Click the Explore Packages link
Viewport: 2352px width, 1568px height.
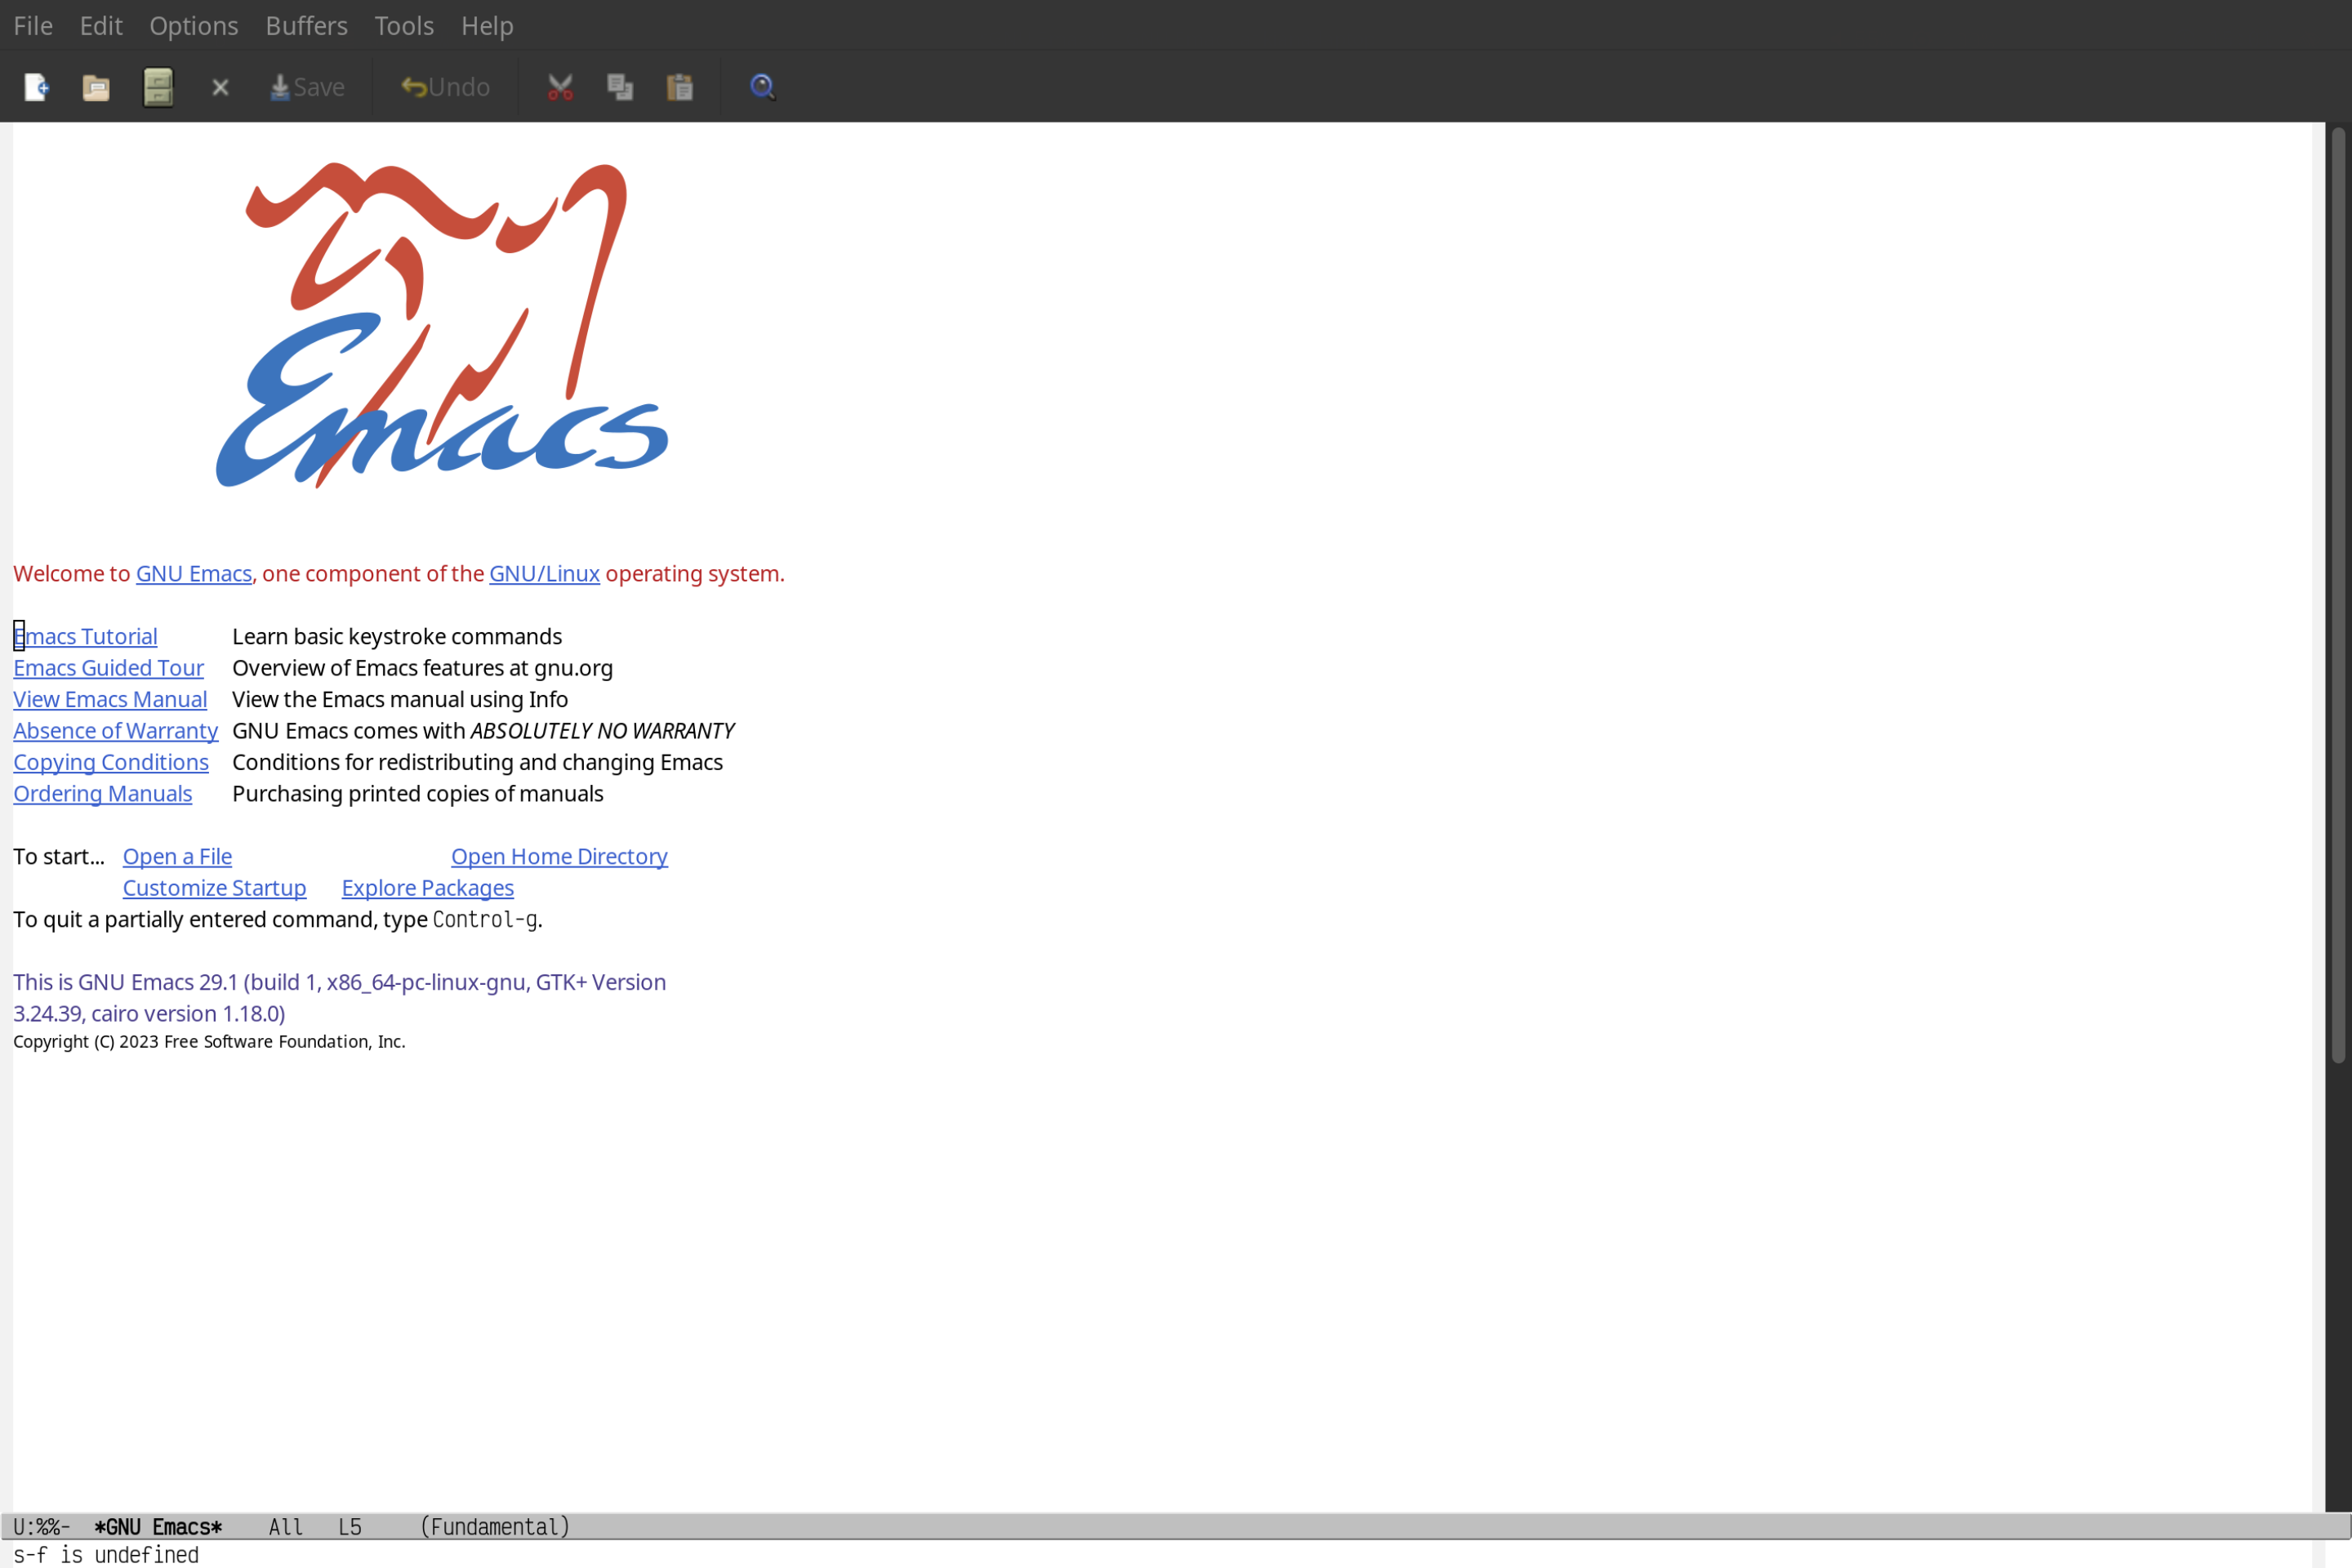[x=427, y=887]
